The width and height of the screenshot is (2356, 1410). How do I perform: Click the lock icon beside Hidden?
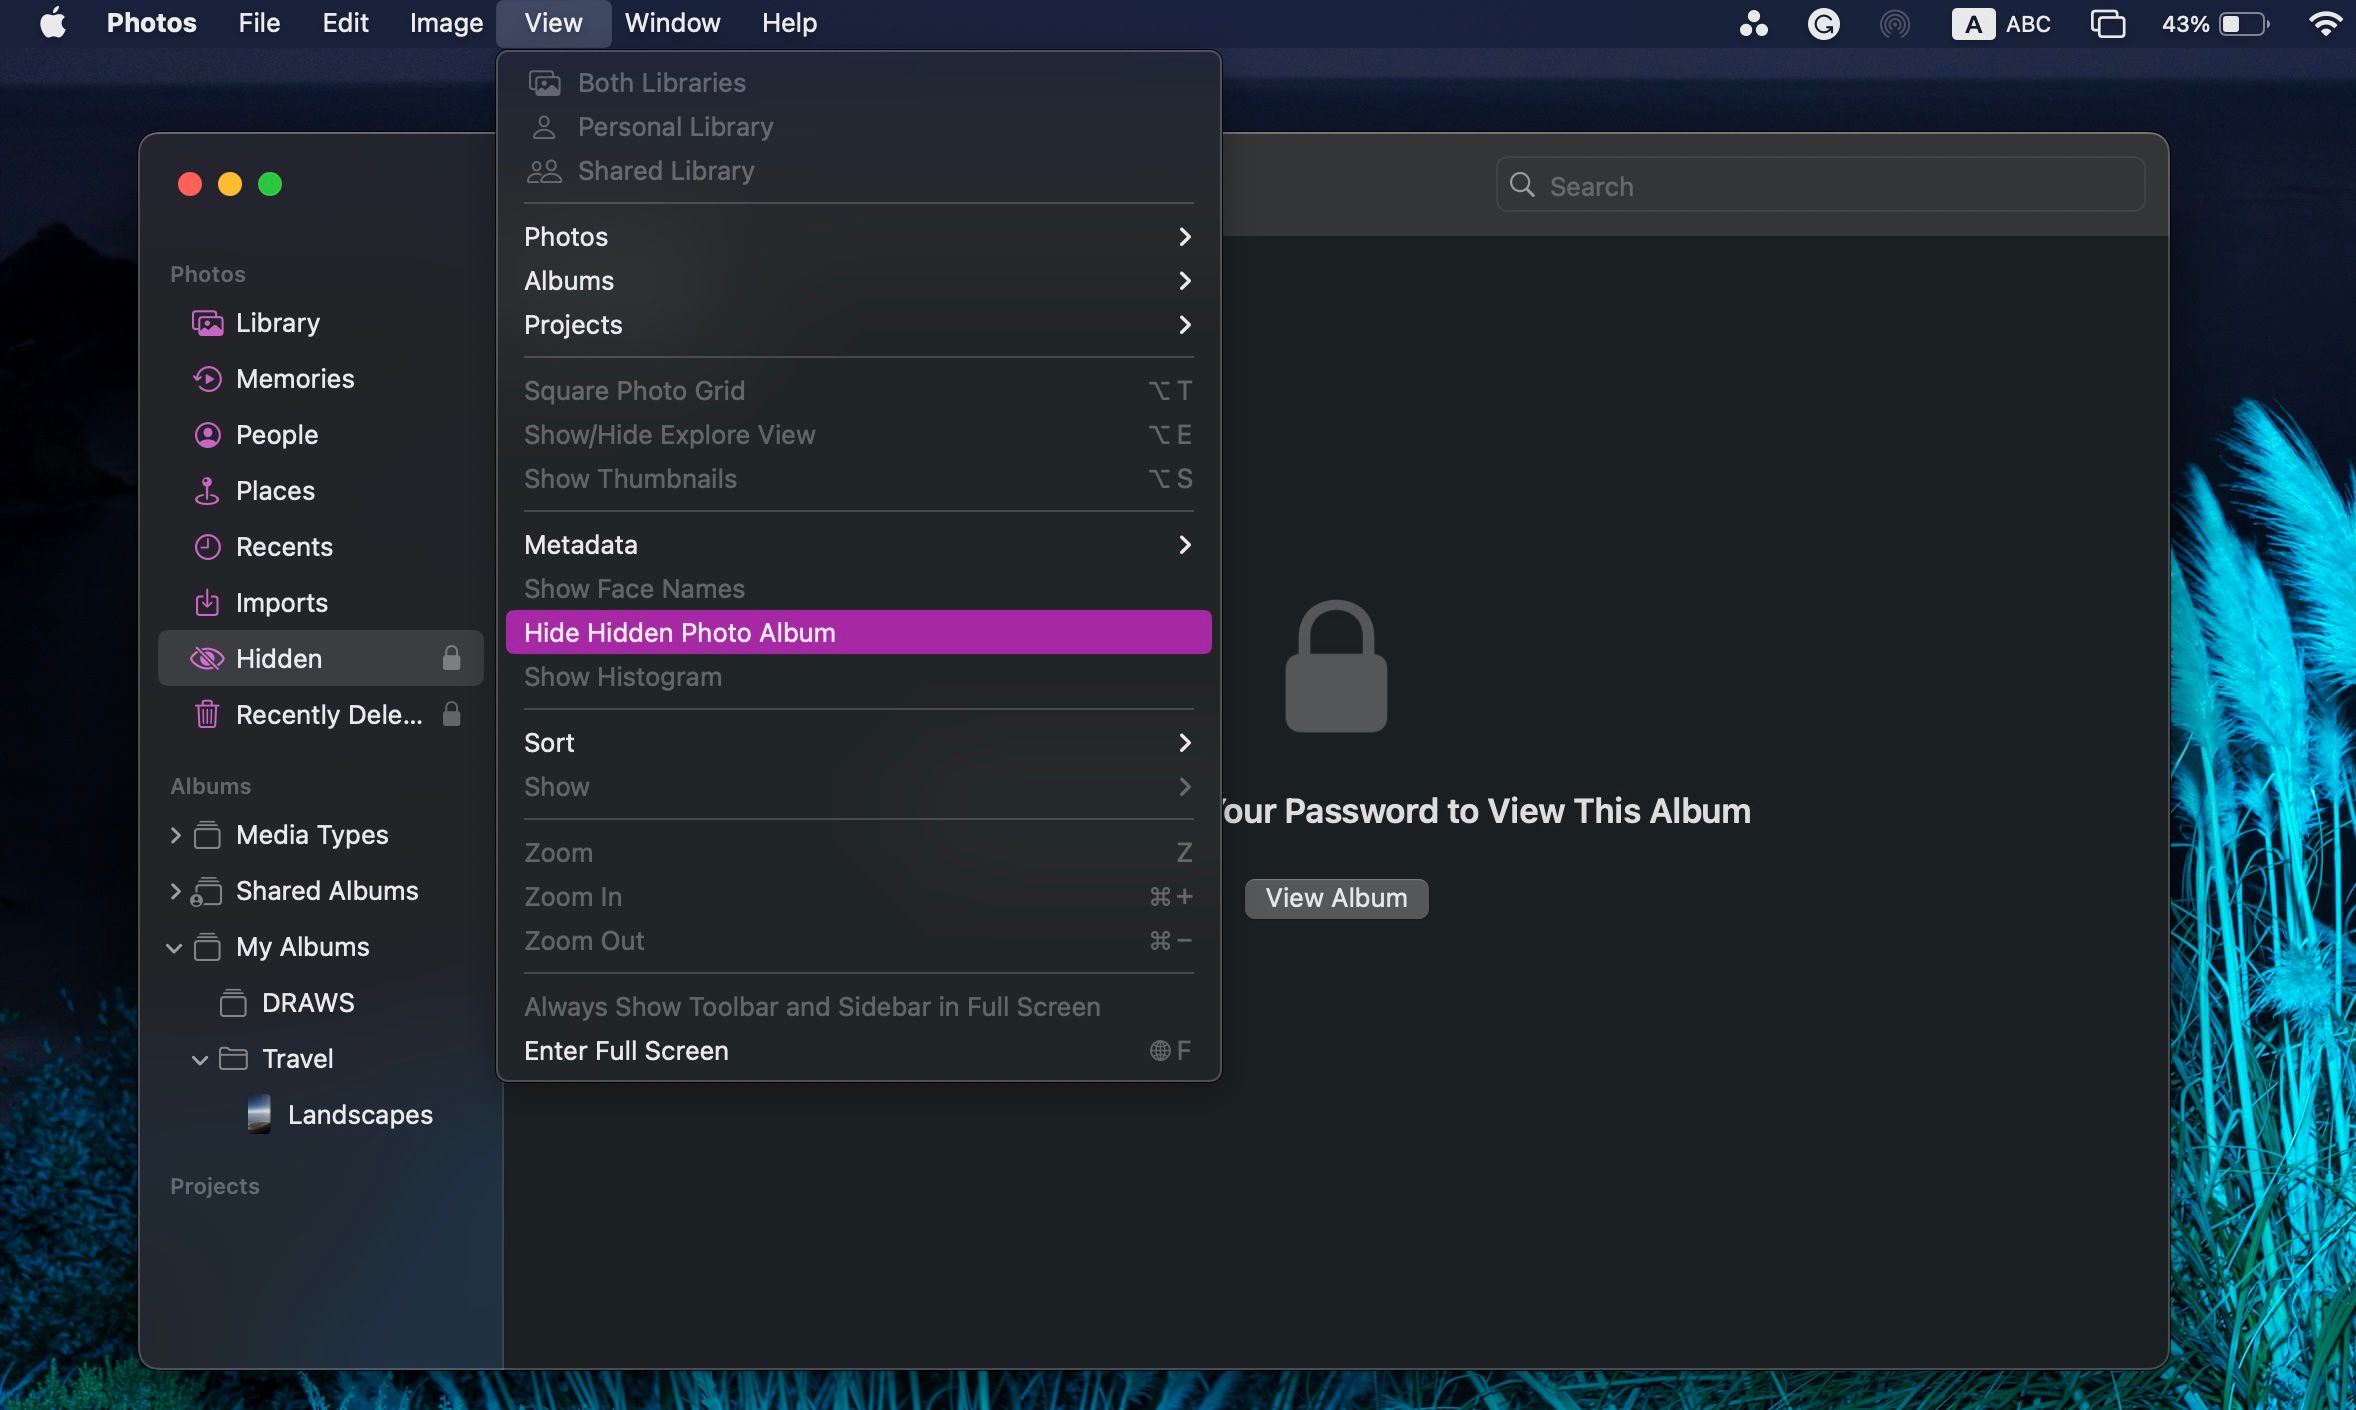(451, 658)
